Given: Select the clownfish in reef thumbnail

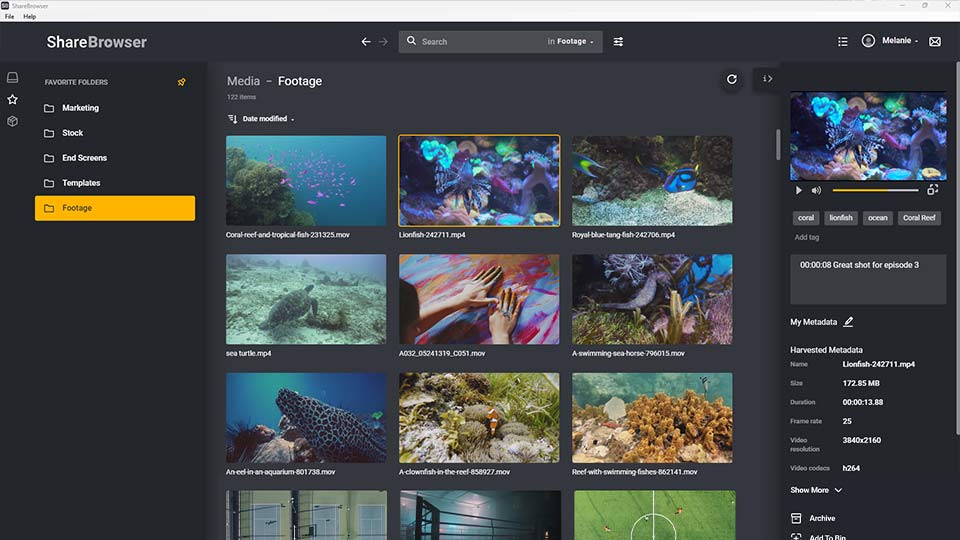Looking at the screenshot, I should click(x=479, y=418).
